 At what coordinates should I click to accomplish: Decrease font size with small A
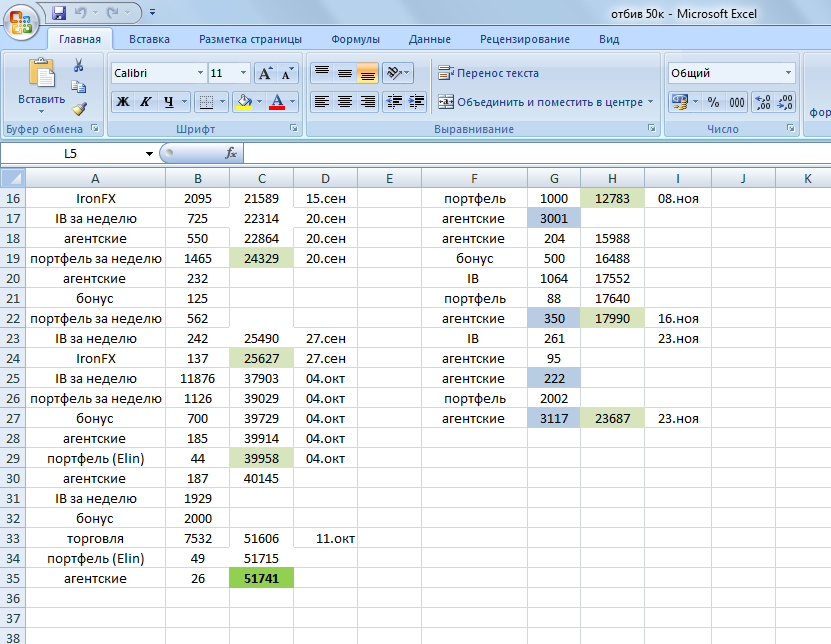[287, 73]
